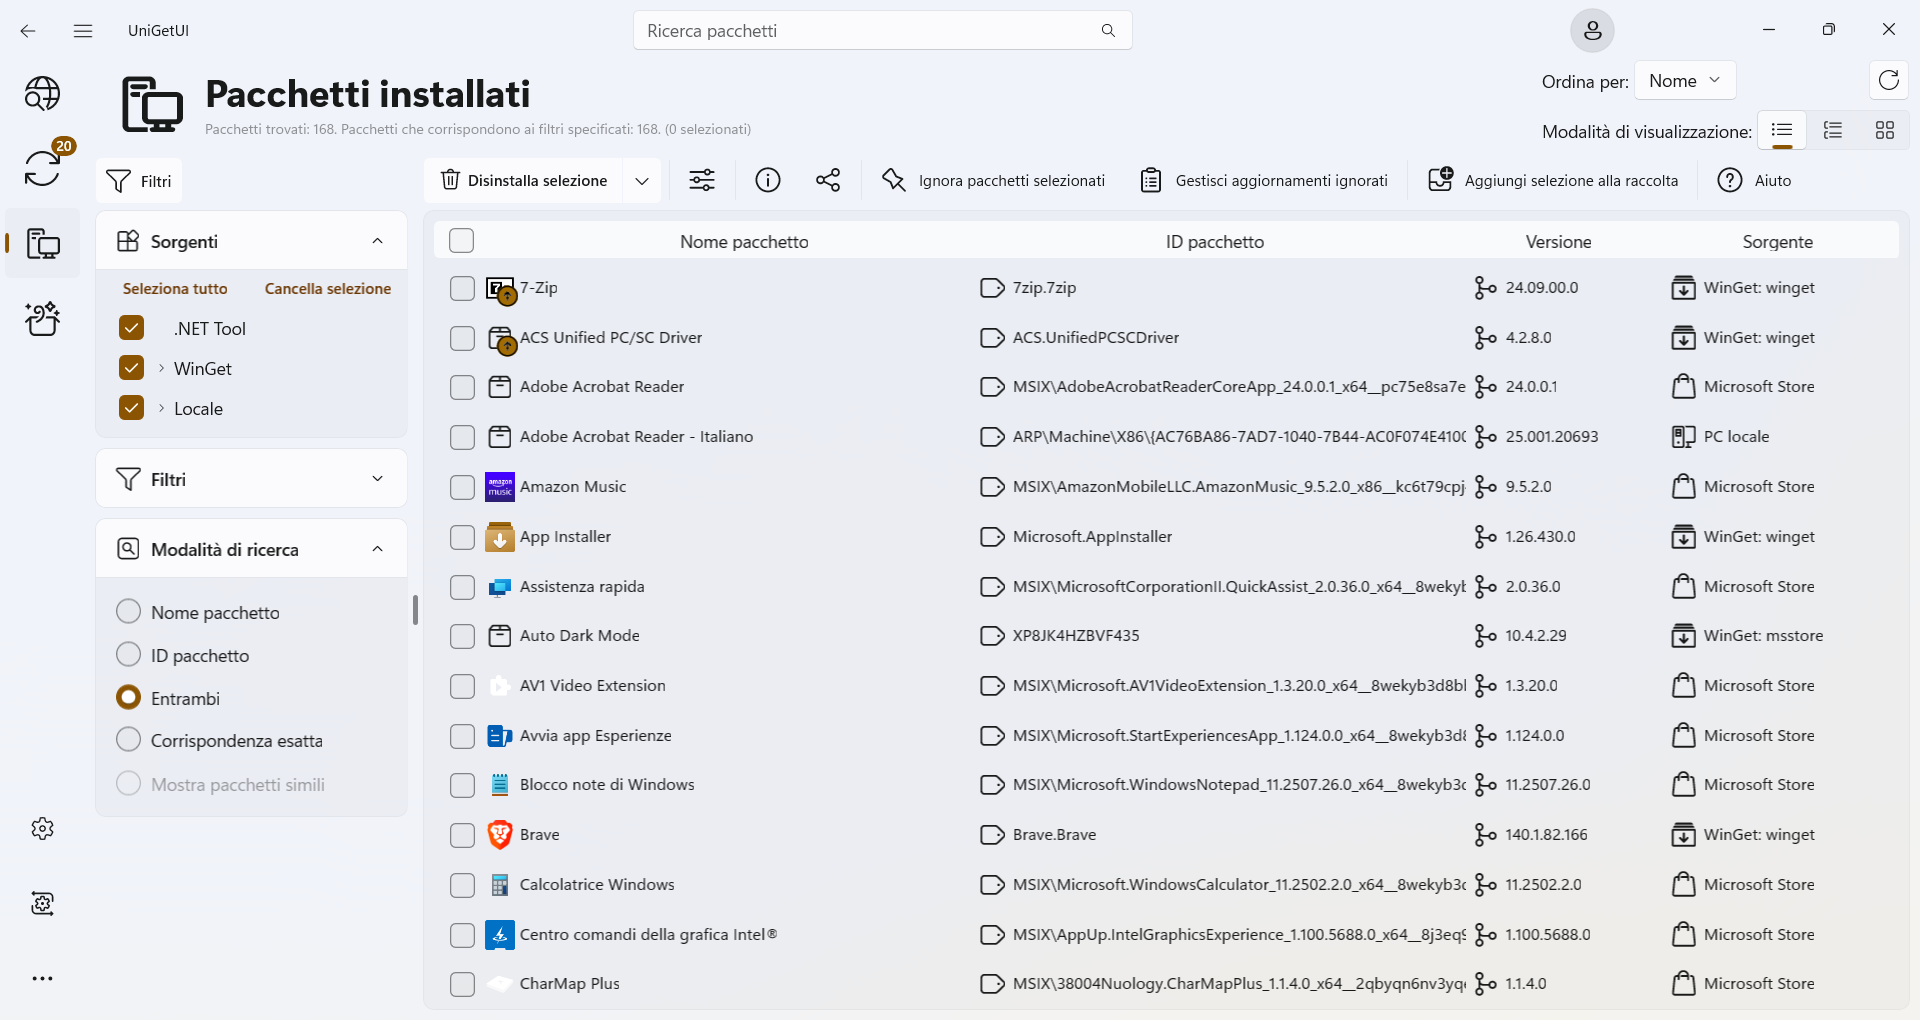
Task: Sort by Nome pacchetto column header
Action: [x=744, y=242]
